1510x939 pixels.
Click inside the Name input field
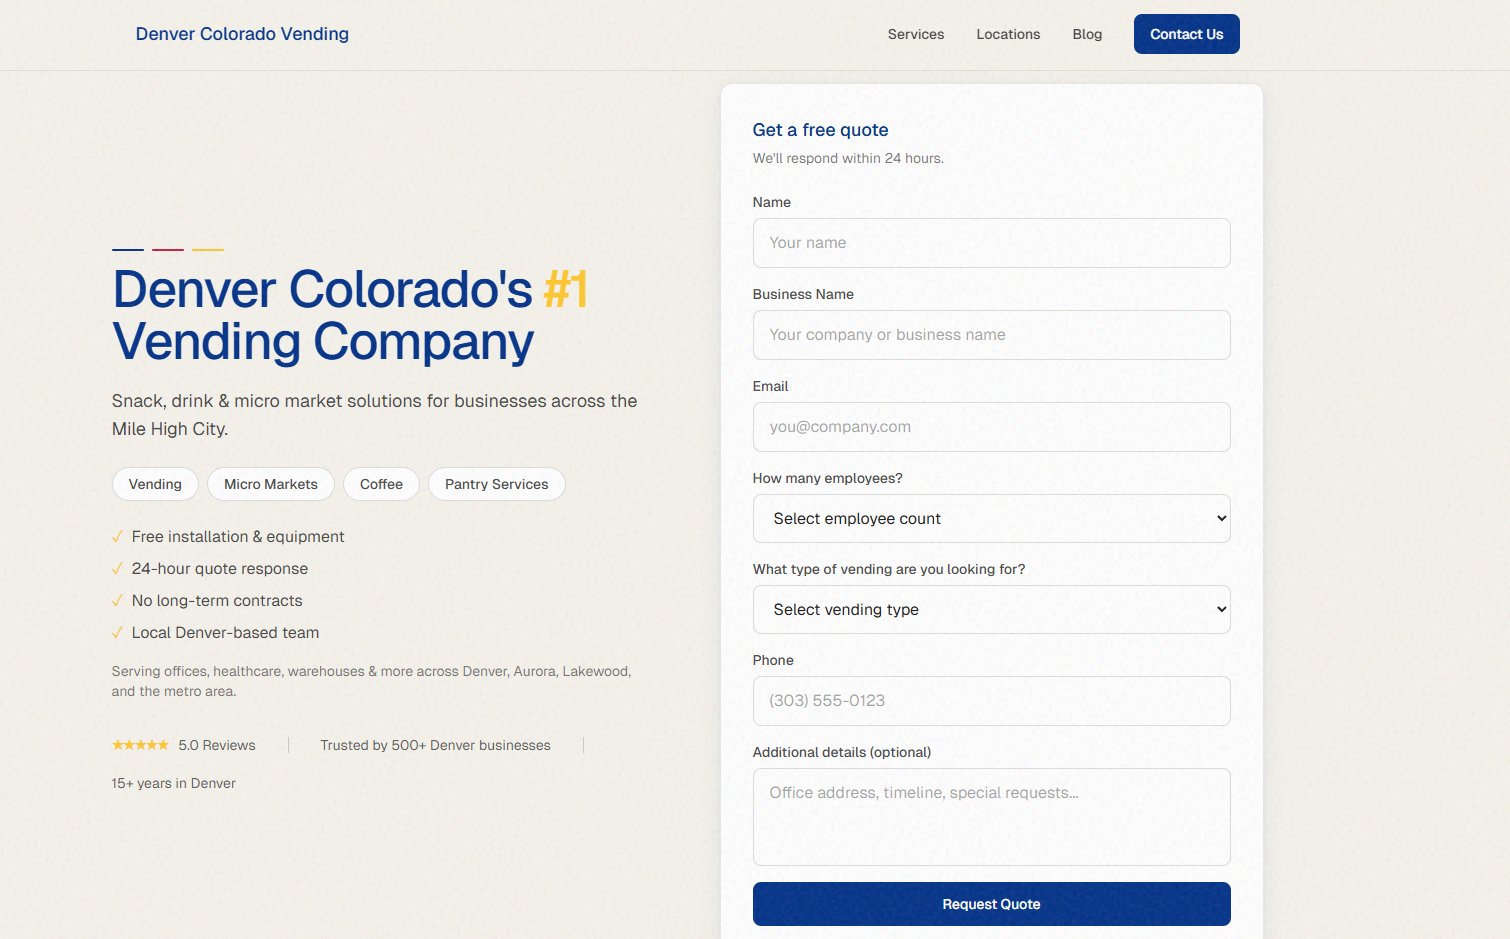[991, 243]
